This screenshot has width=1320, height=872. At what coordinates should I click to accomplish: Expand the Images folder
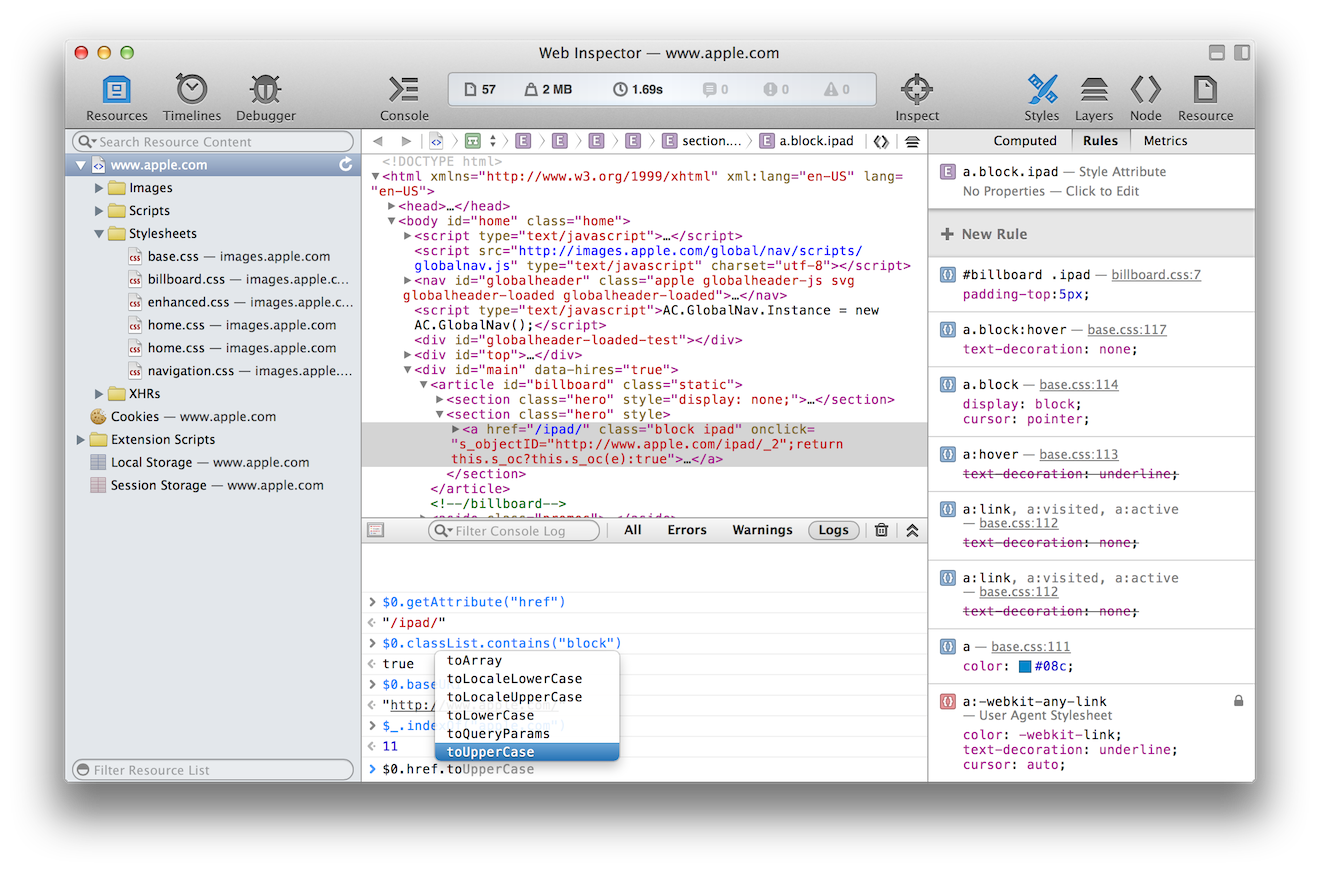(x=97, y=187)
